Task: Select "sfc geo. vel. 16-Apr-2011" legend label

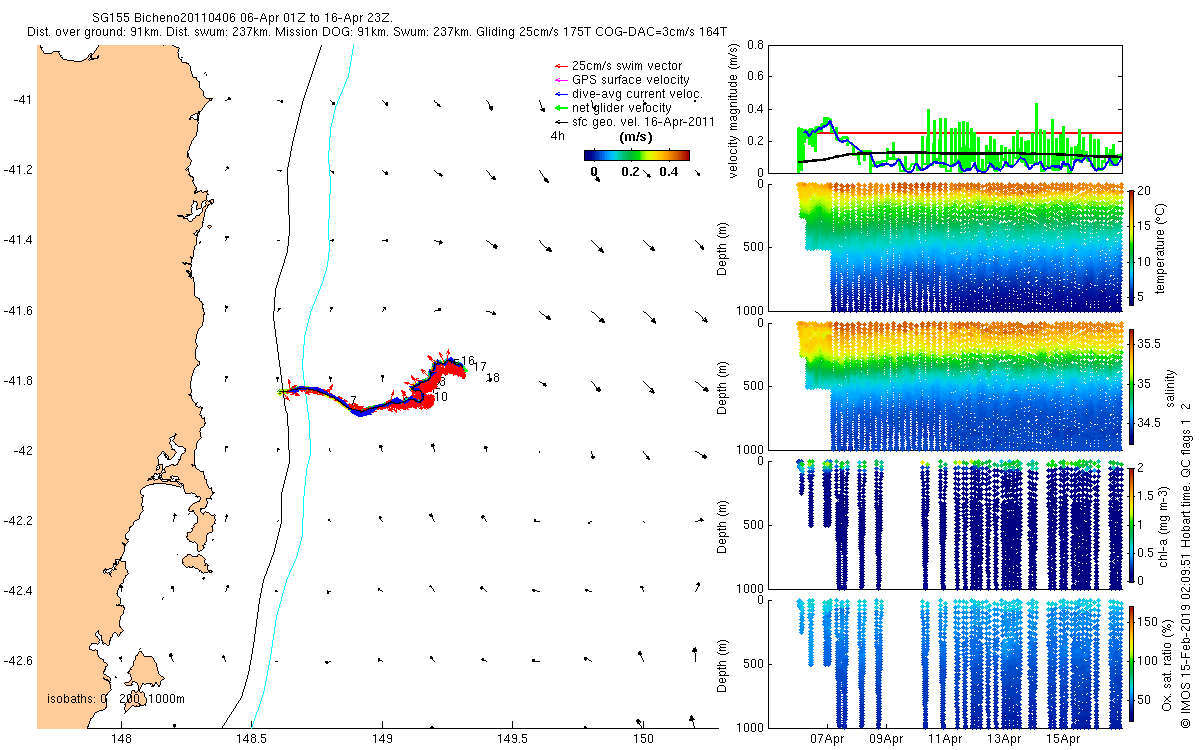Action: coord(643,122)
